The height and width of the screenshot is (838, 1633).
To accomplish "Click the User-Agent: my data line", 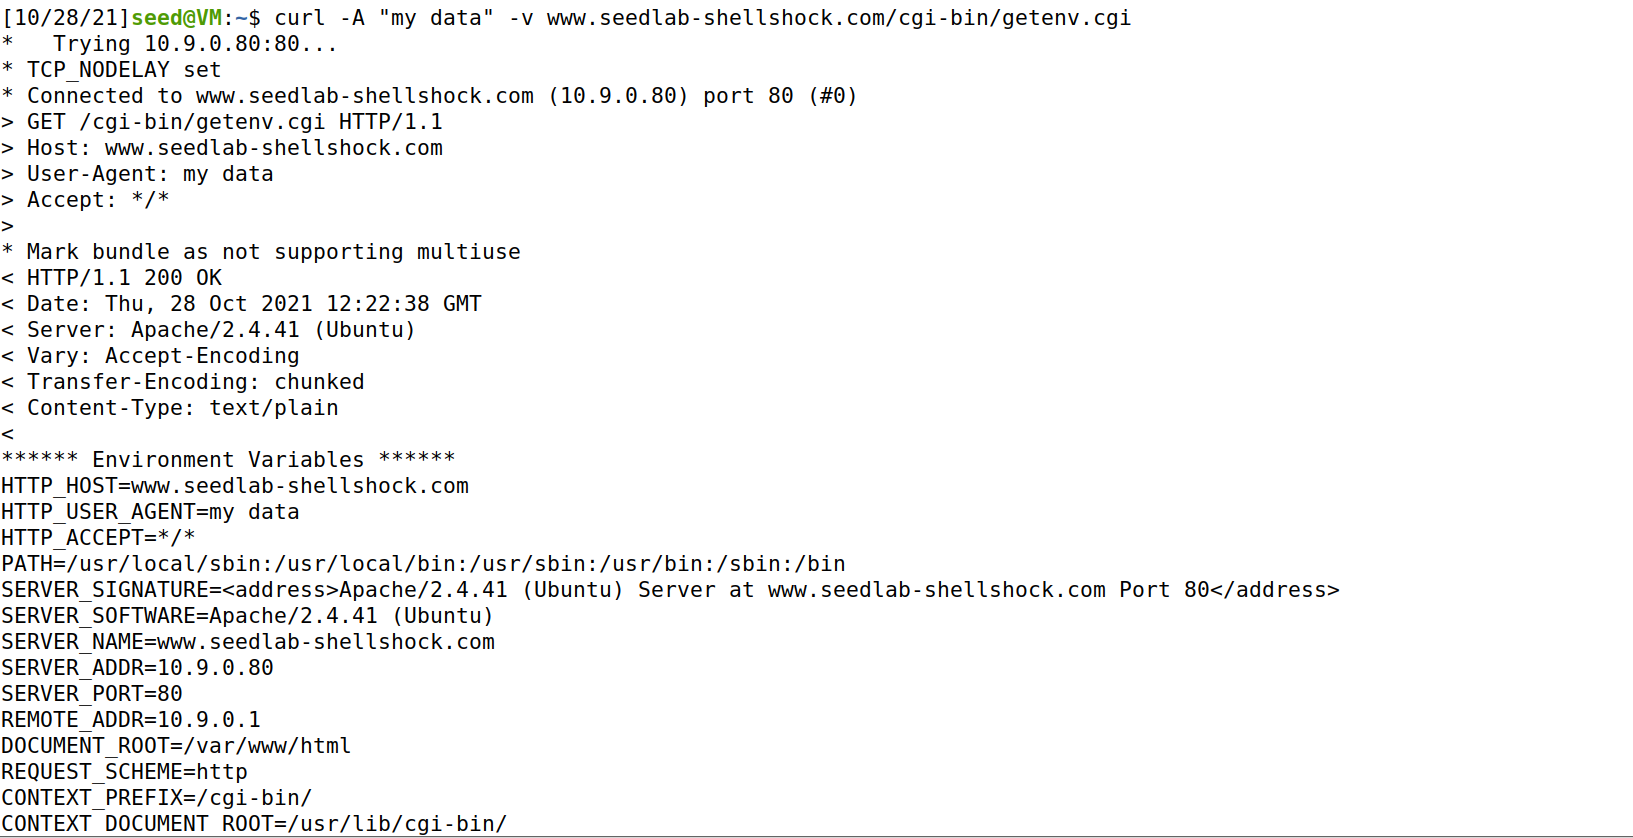I will (137, 174).
